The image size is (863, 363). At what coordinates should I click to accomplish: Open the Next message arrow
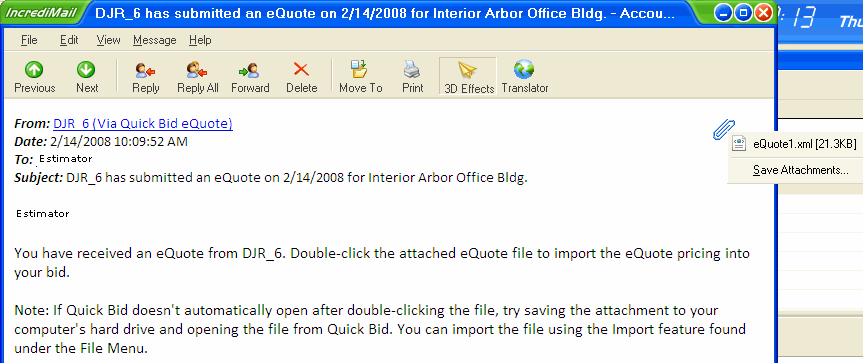[x=86, y=77]
